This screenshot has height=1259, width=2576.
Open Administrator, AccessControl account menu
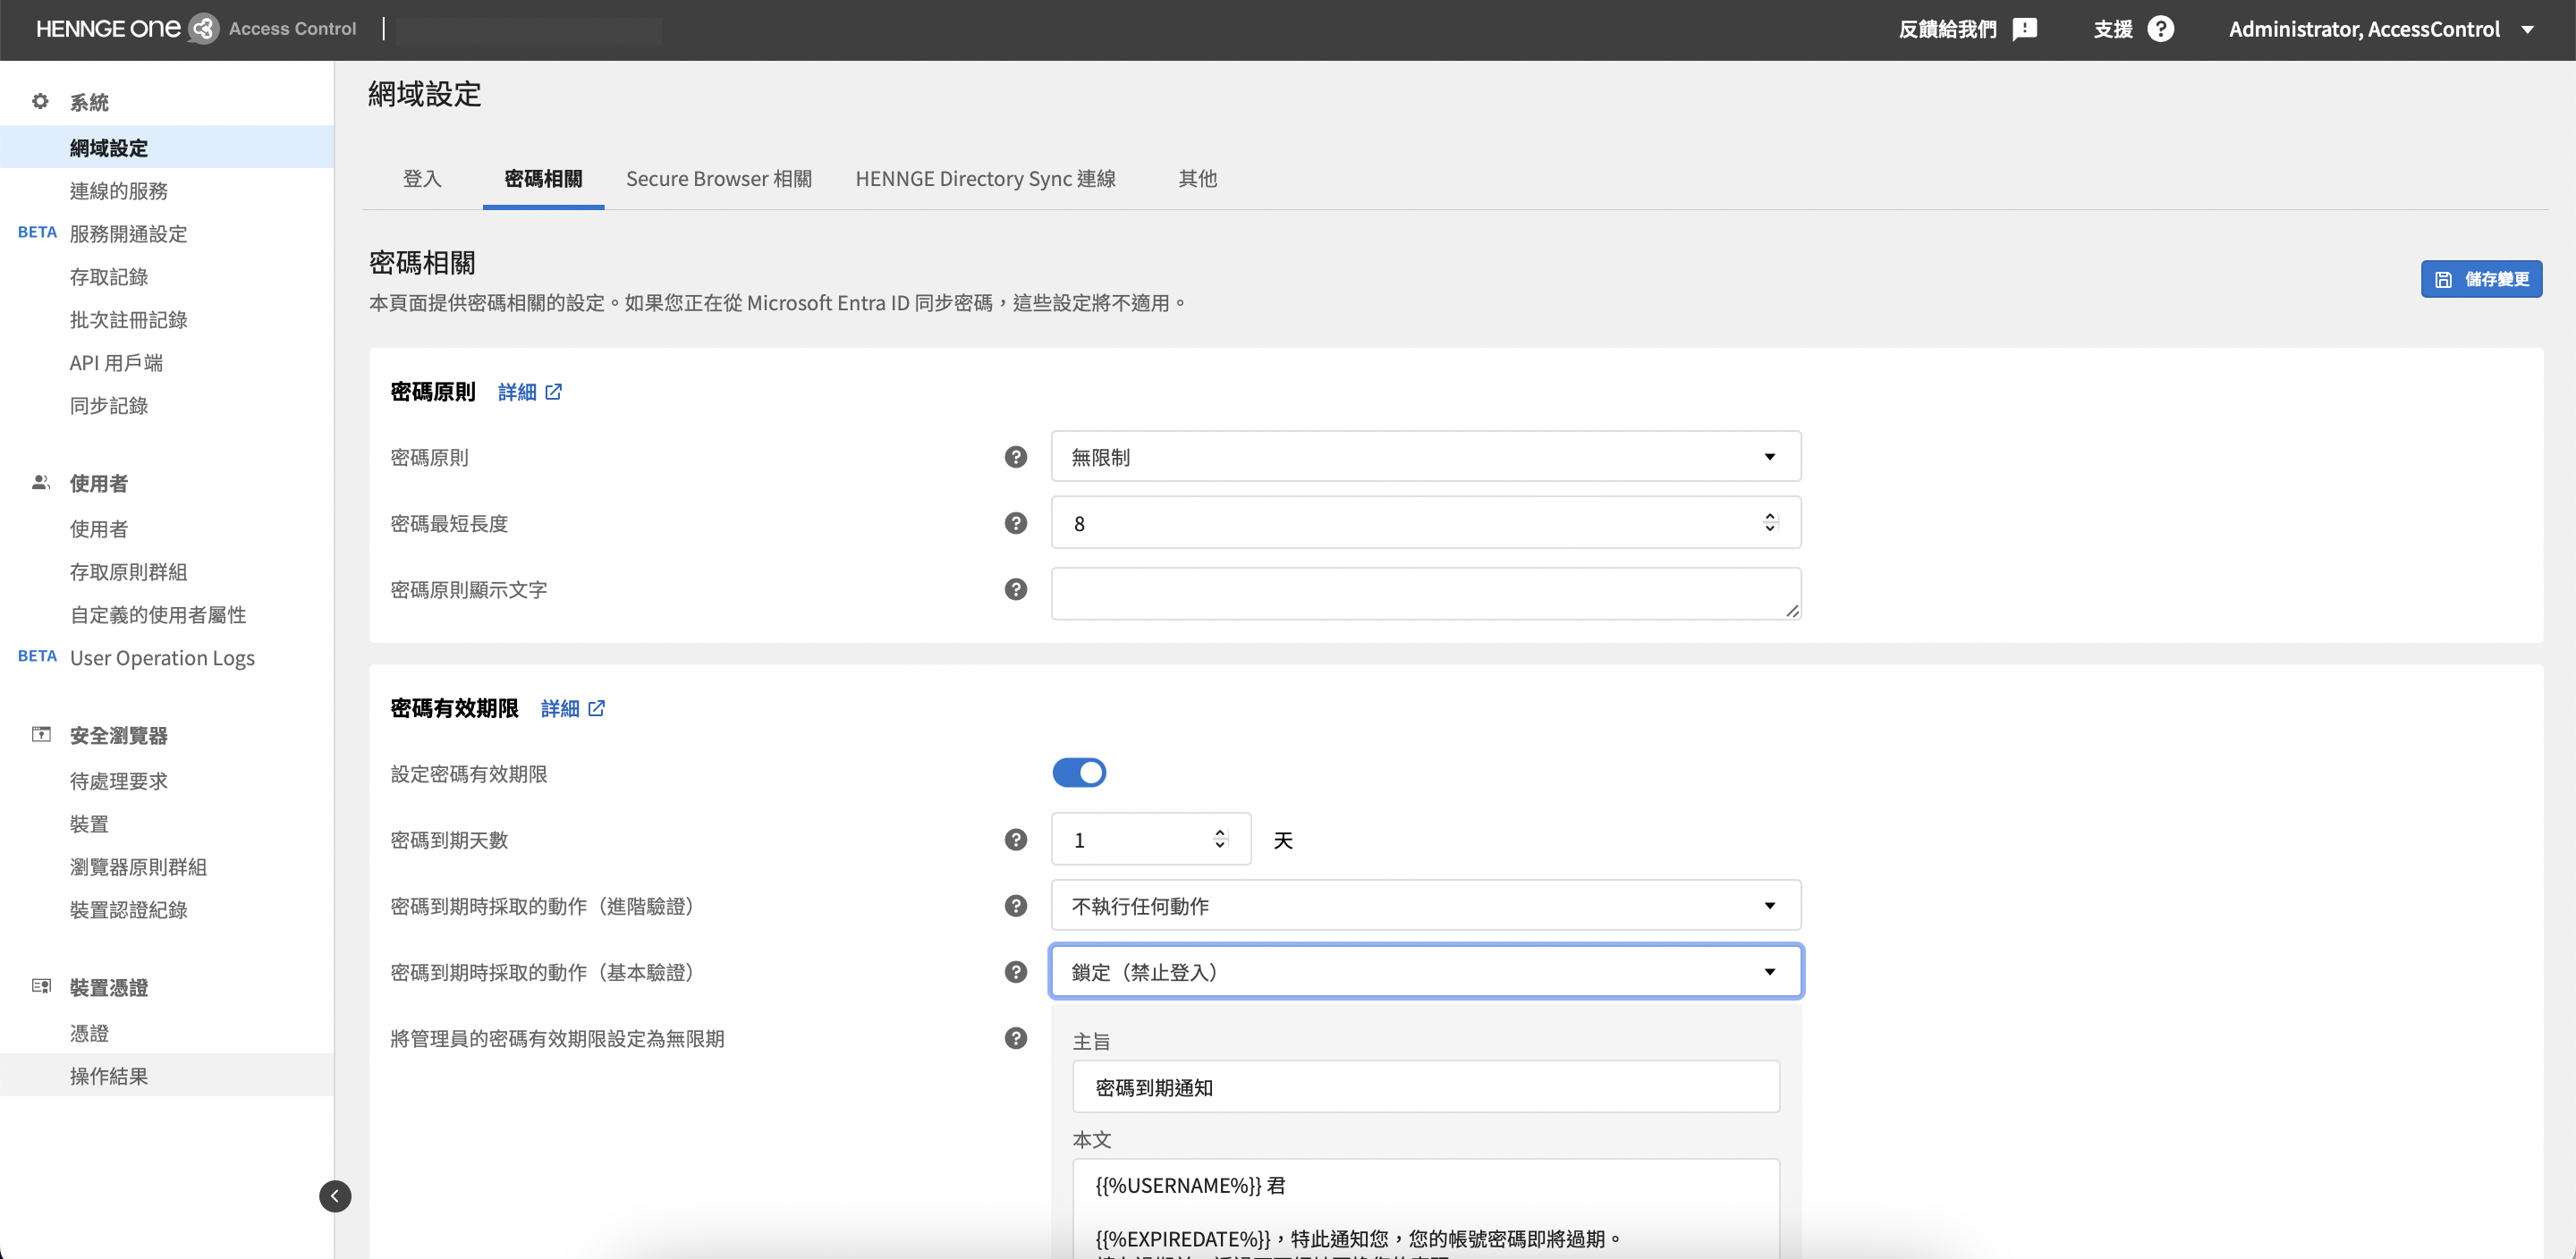click(x=2381, y=29)
